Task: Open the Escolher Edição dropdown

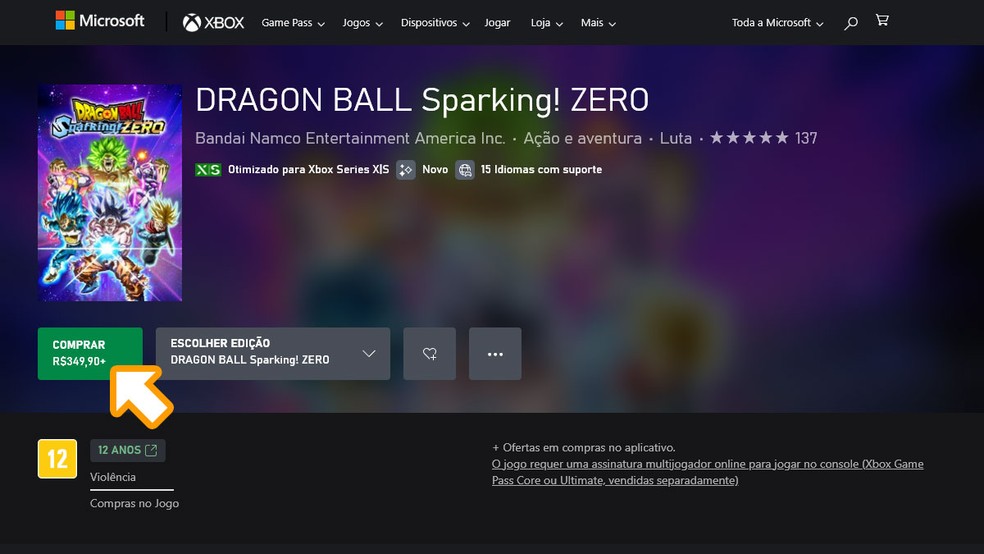Action: point(273,354)
